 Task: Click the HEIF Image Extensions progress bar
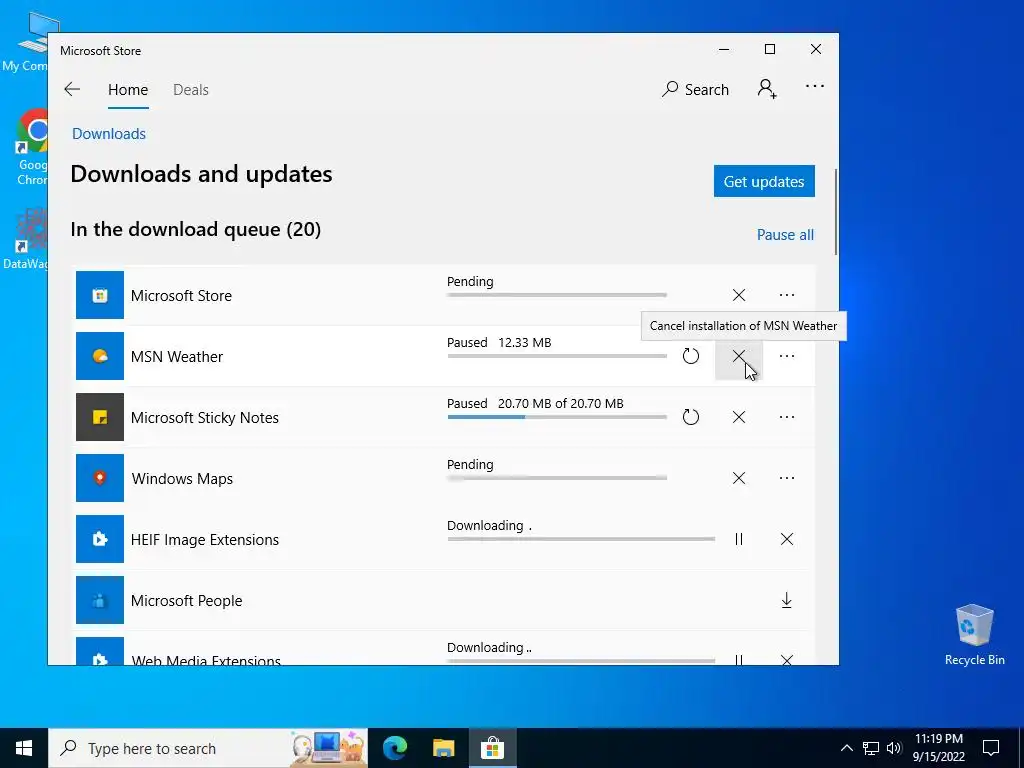581,539
